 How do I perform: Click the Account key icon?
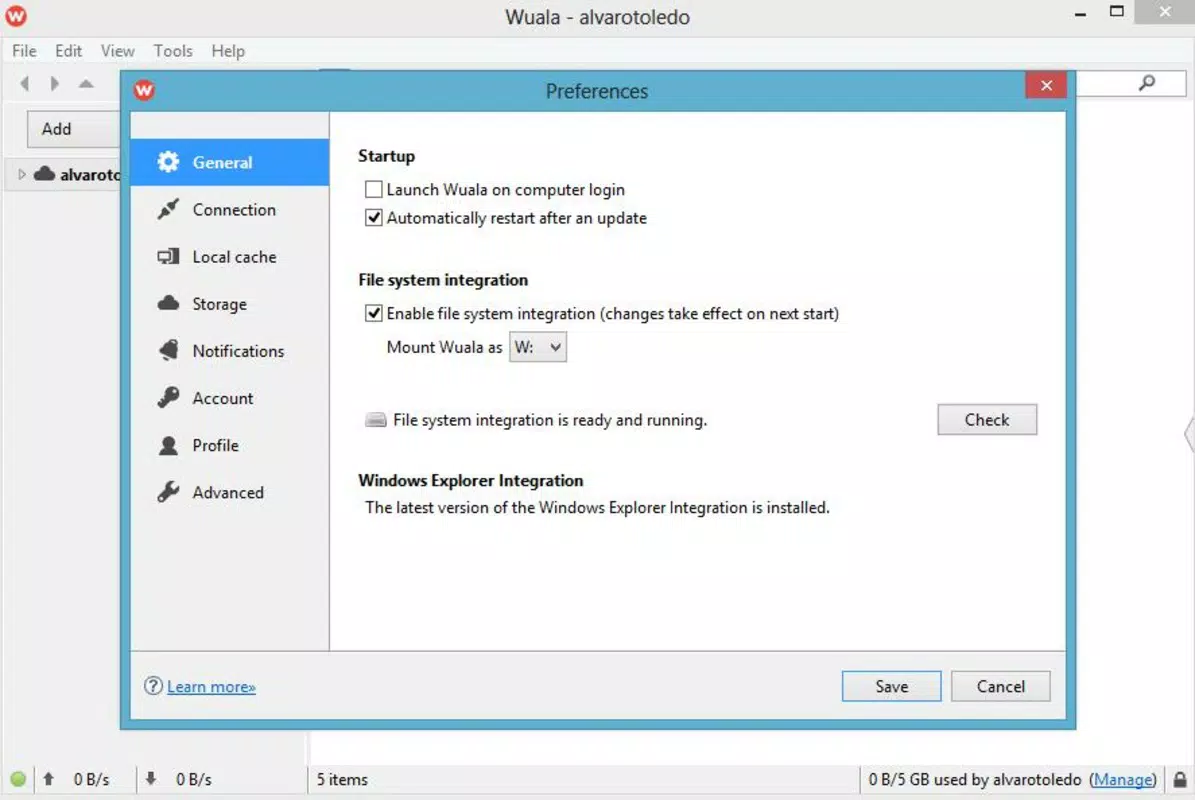click(x=168, y=397)
